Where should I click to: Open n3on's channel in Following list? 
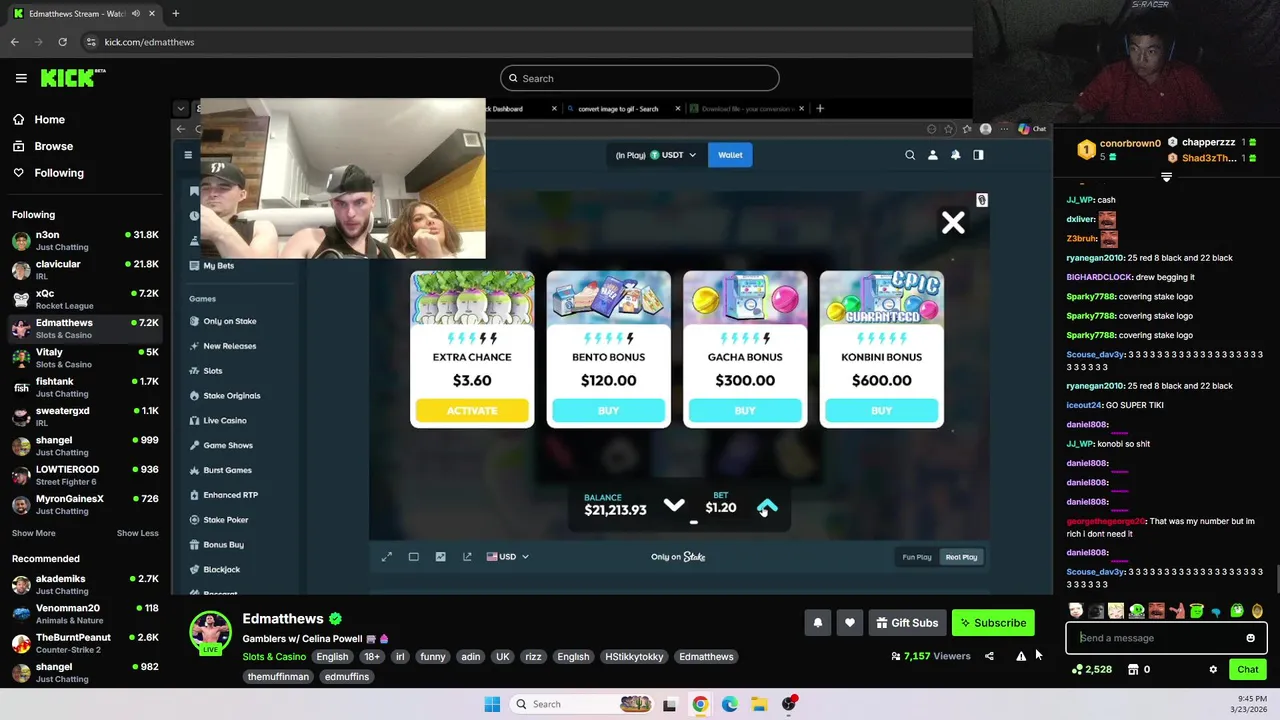coord(85,240)
